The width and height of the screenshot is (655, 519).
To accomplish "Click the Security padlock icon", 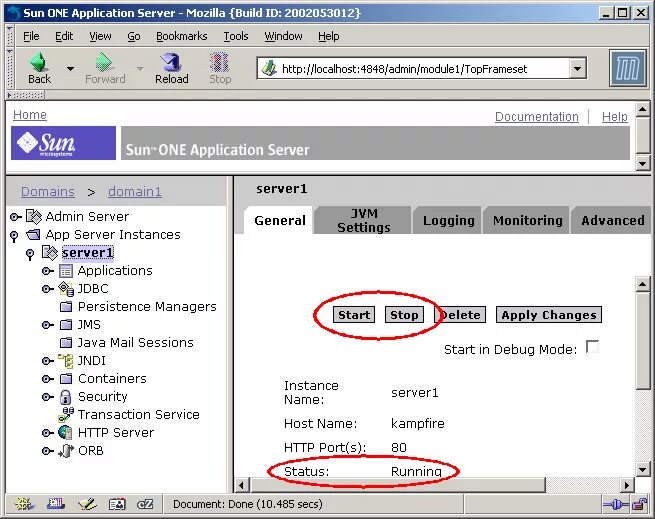I will pyautogui.click(x=66, y=397).
